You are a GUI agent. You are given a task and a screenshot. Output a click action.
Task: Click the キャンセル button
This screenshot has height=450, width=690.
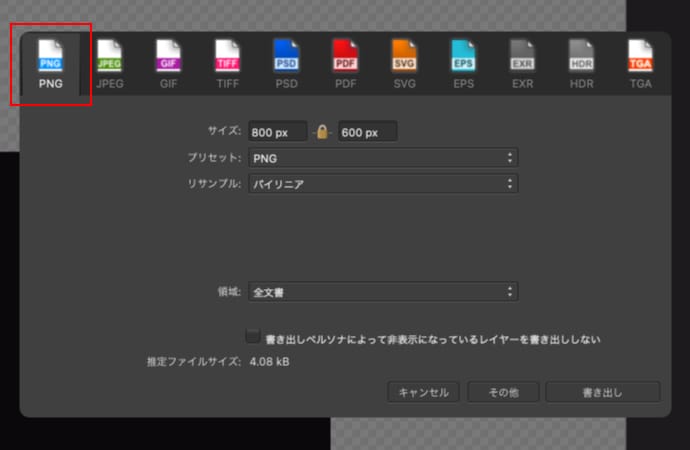pyautogui.click(x=423, y=392)
